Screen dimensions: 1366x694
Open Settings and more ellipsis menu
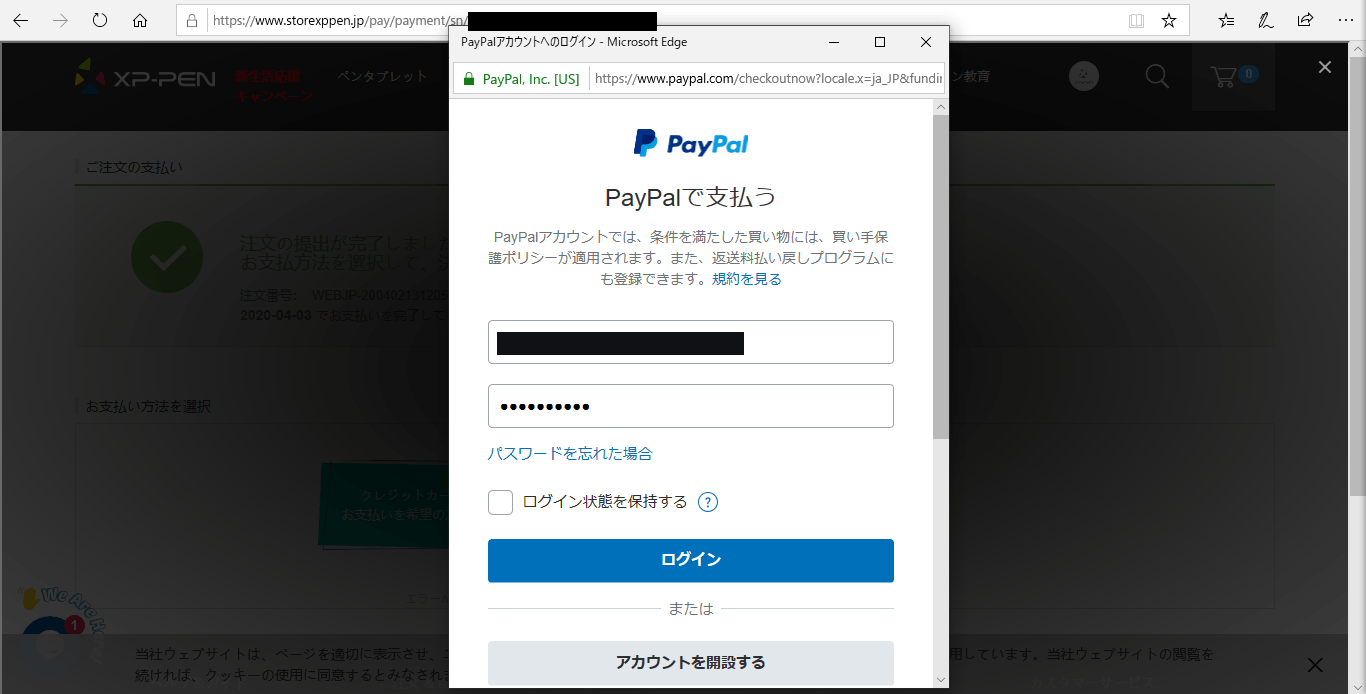click(x=1345, y=20)
